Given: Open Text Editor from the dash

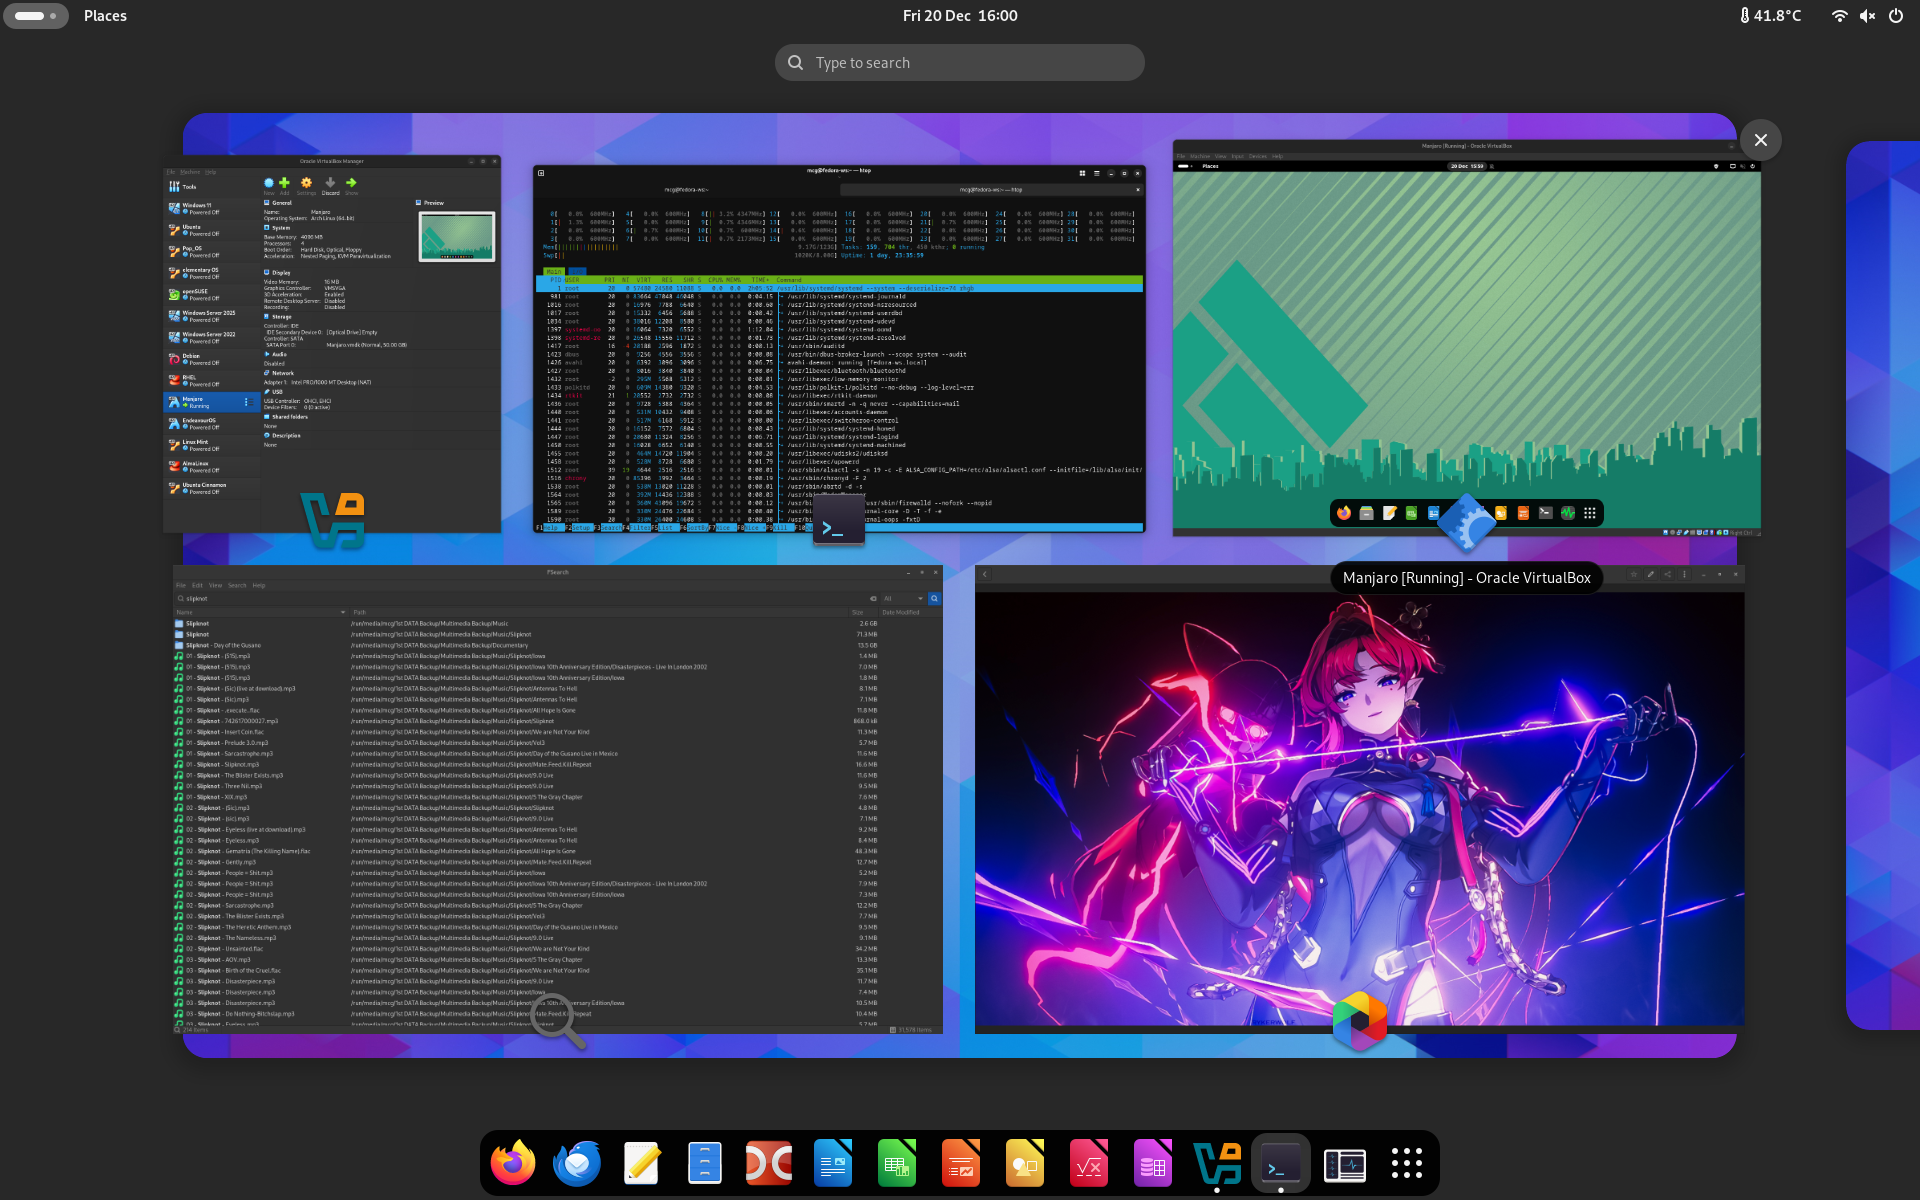Looking at the screenshot, I should [x=641, y=1163].
